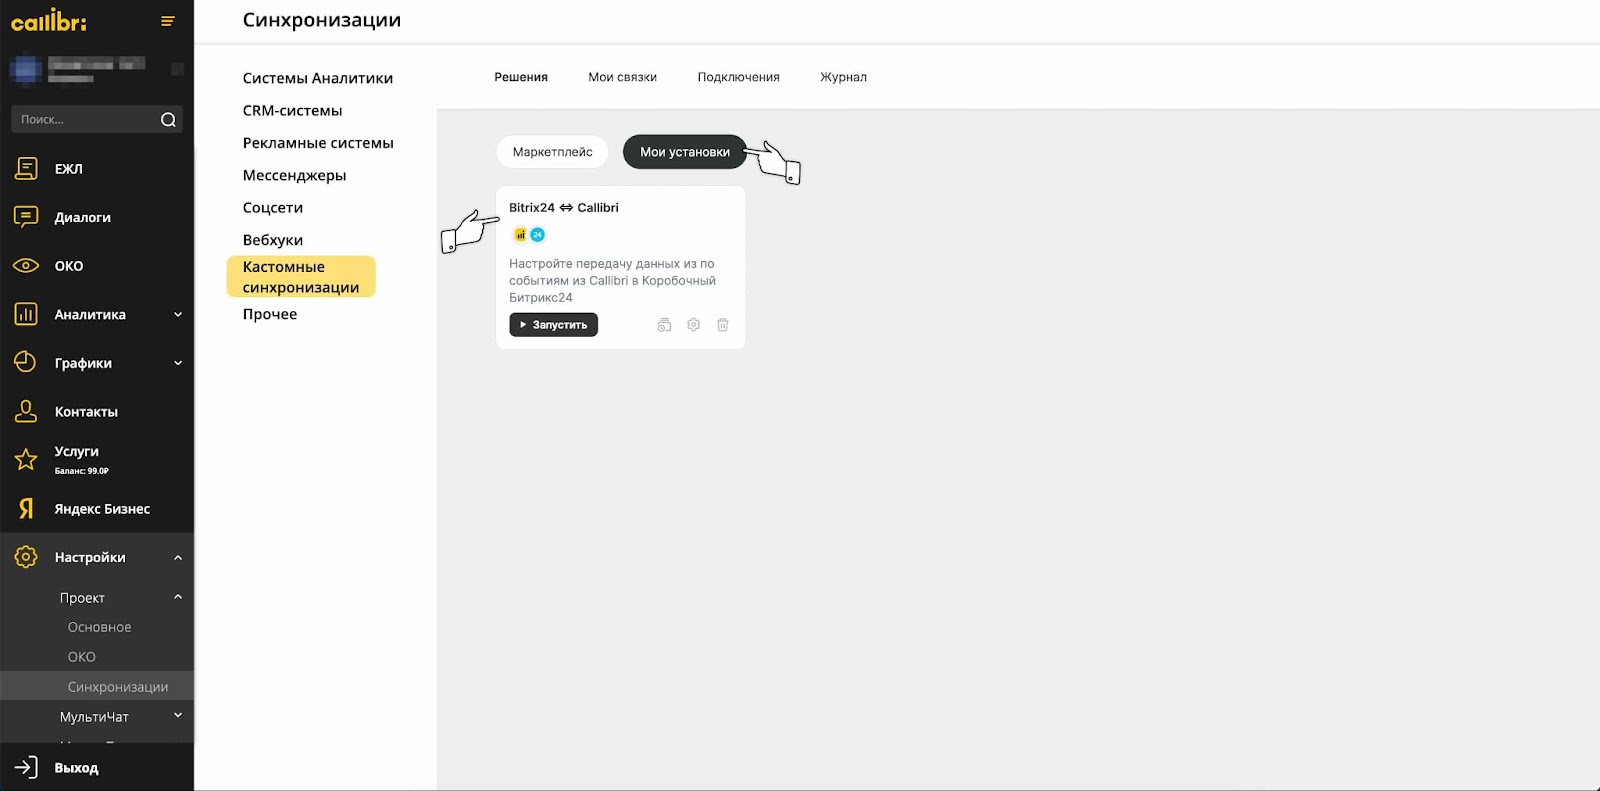Open Основное under Проект
Screen dimensions: 1600x791
click(99, 627)
